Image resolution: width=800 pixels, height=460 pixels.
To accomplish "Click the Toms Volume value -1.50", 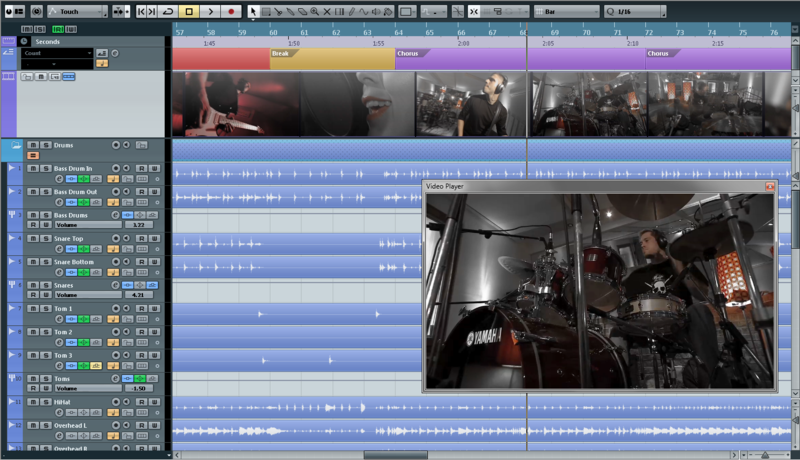I will click(139, 388).
